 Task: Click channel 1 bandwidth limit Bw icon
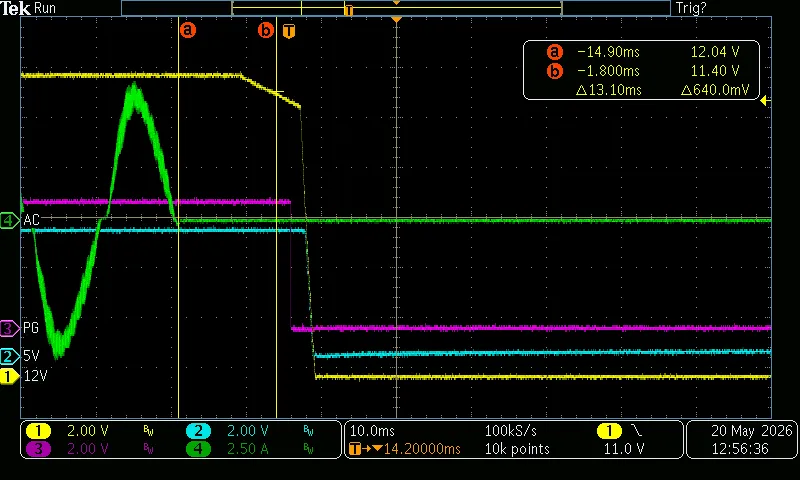148,432
